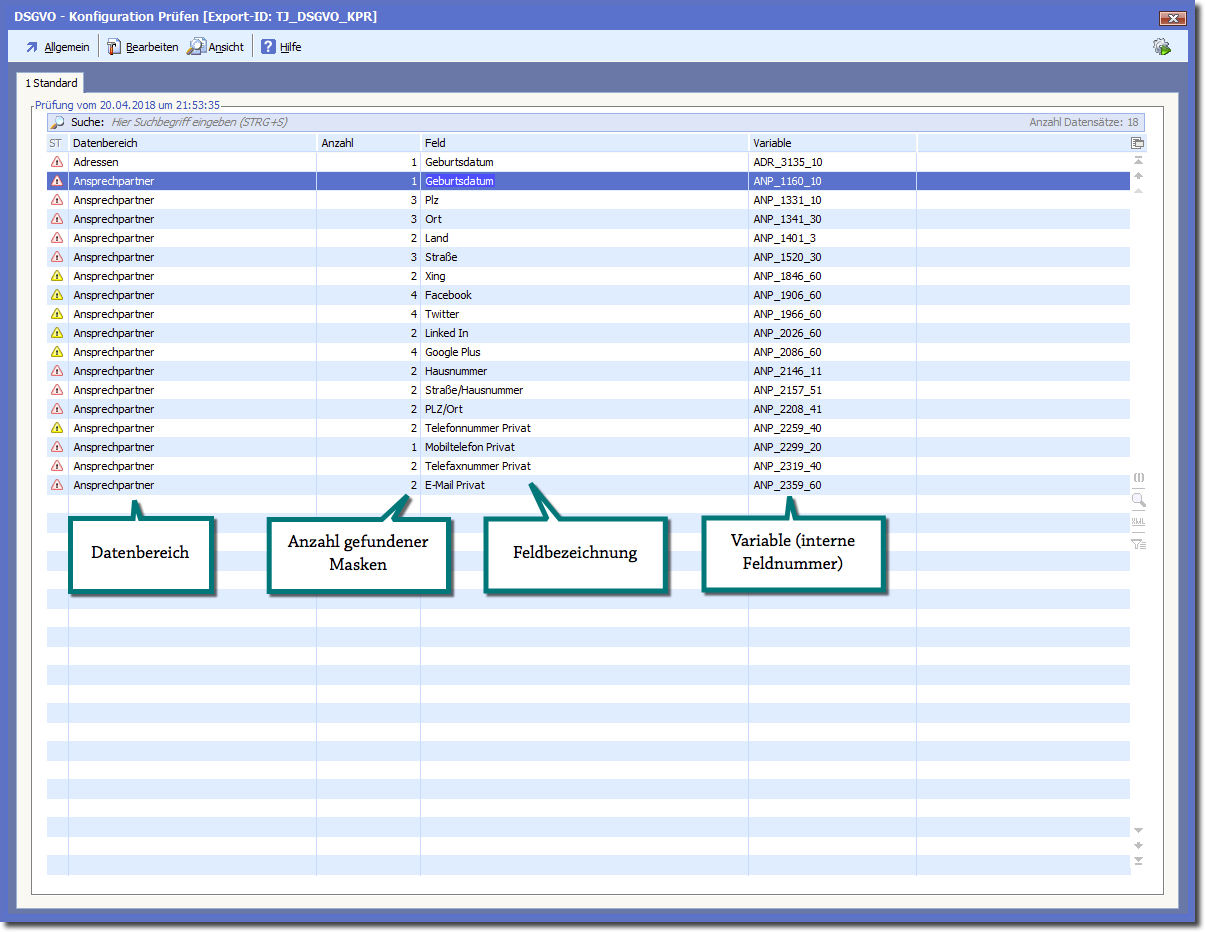Open the Bearbeiten menu
Viewport: 1205px width, 932px height.
[x=143, y=47]
